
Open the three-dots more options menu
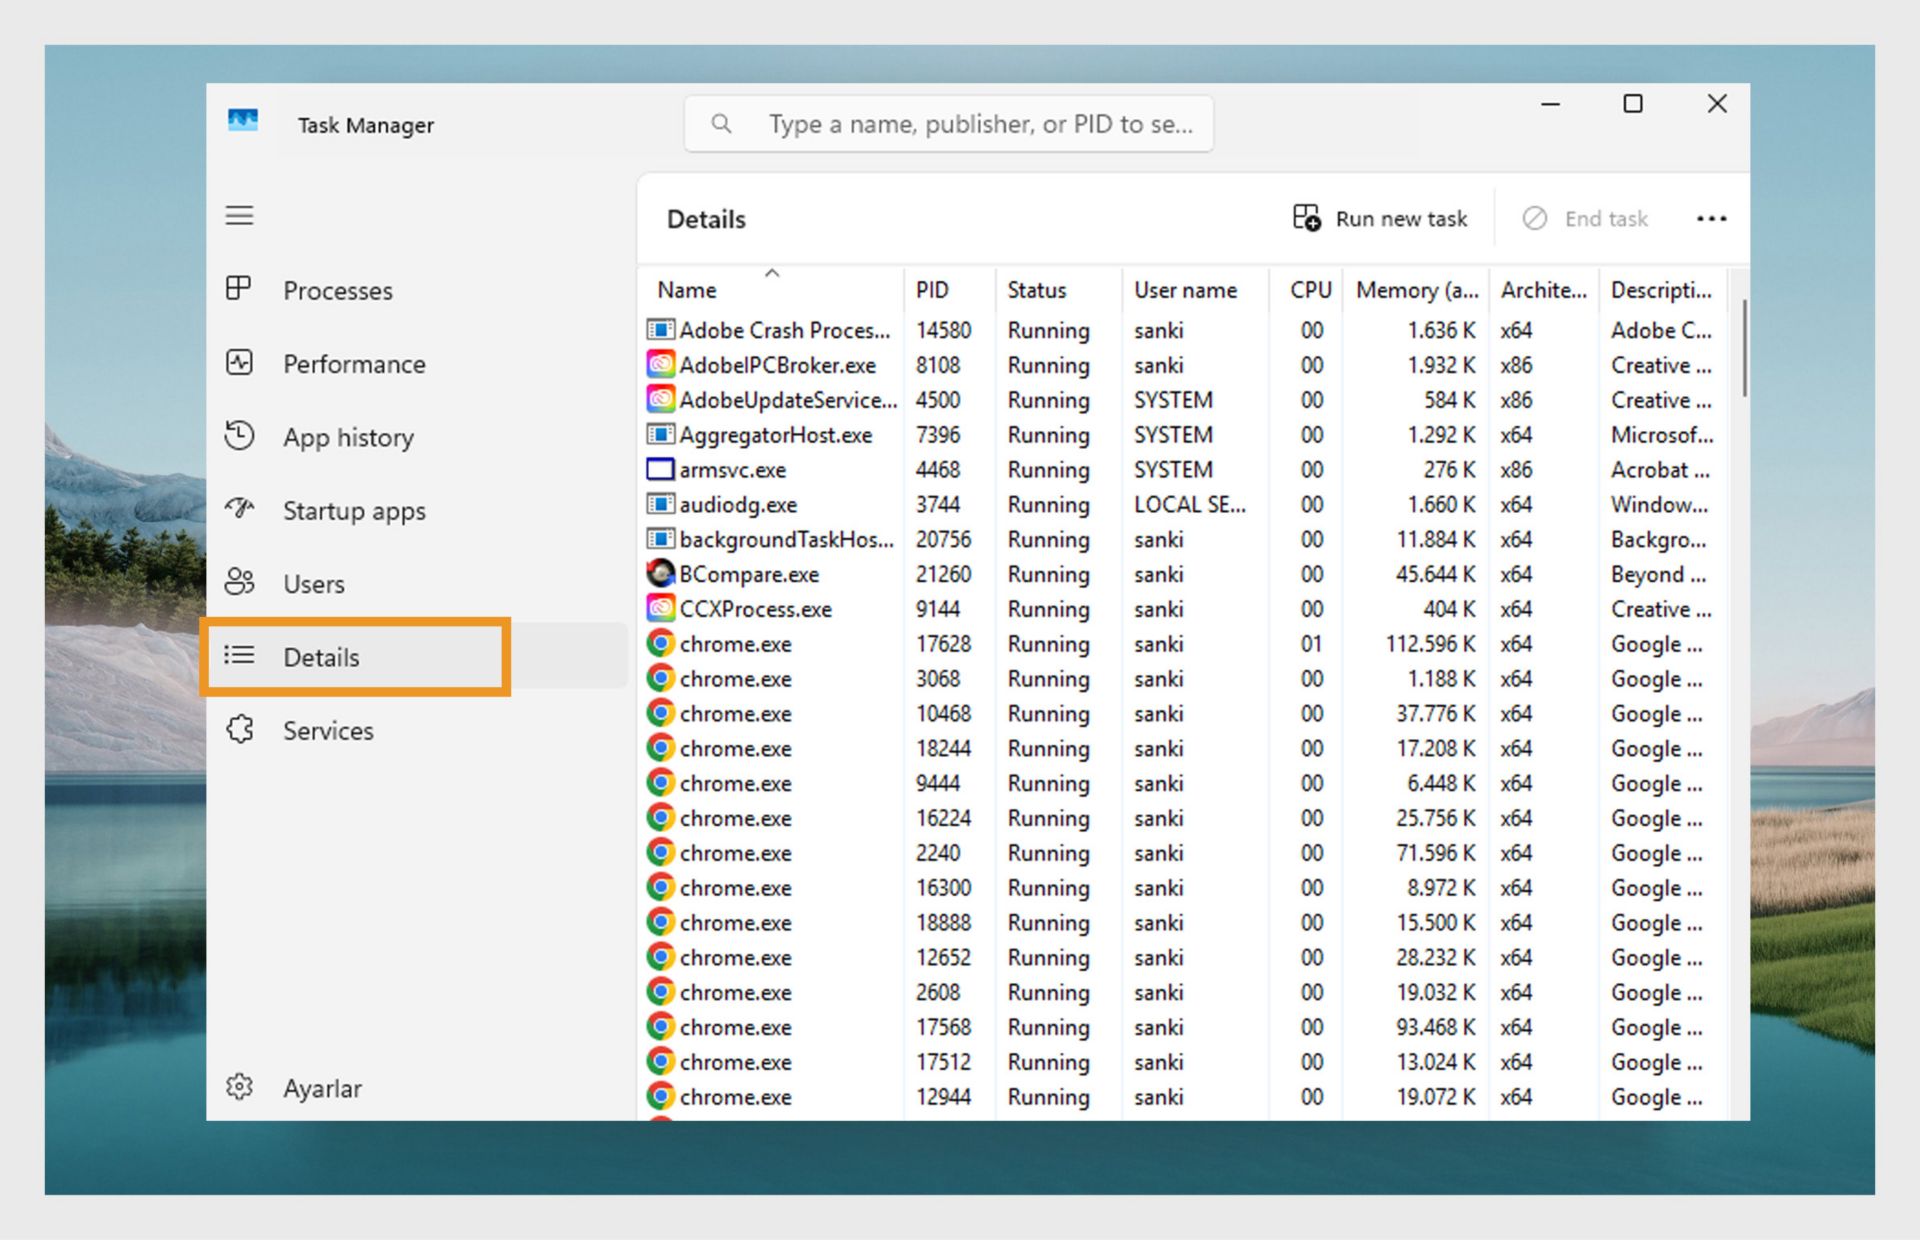(1711, 219)
